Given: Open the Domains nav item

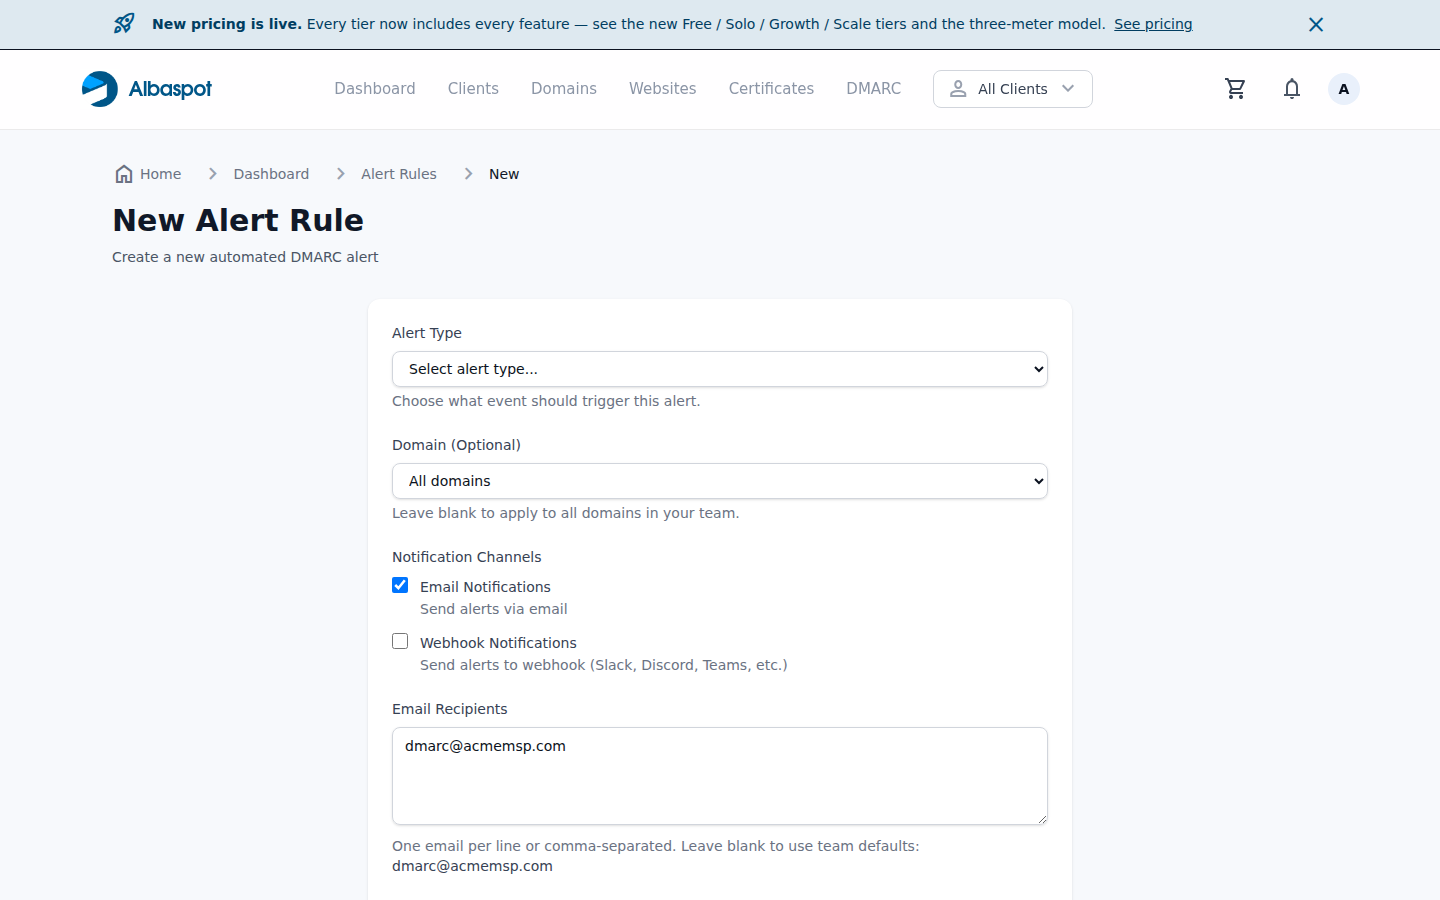Looking at the screenshot, I should coord(564,89).
